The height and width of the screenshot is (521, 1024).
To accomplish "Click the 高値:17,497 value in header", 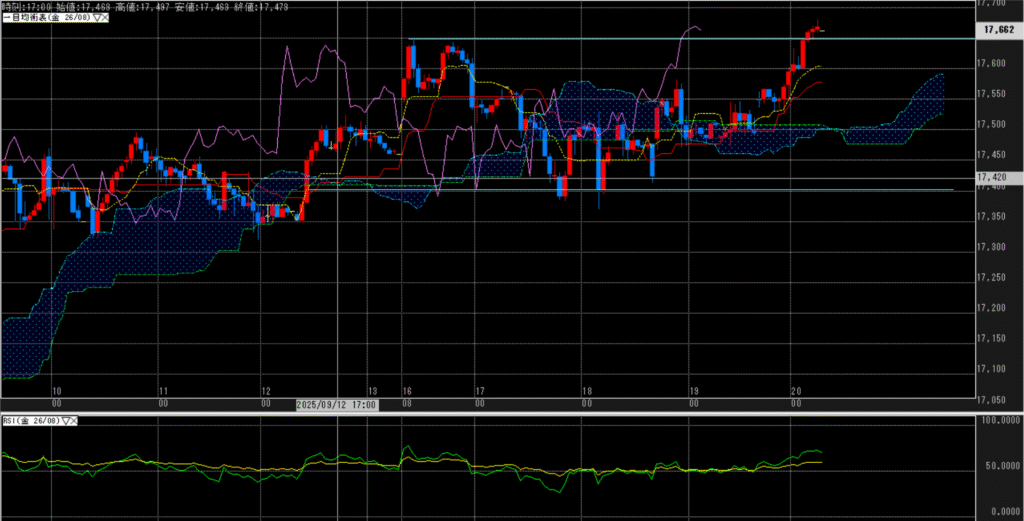I will click(x=142, y=7).
